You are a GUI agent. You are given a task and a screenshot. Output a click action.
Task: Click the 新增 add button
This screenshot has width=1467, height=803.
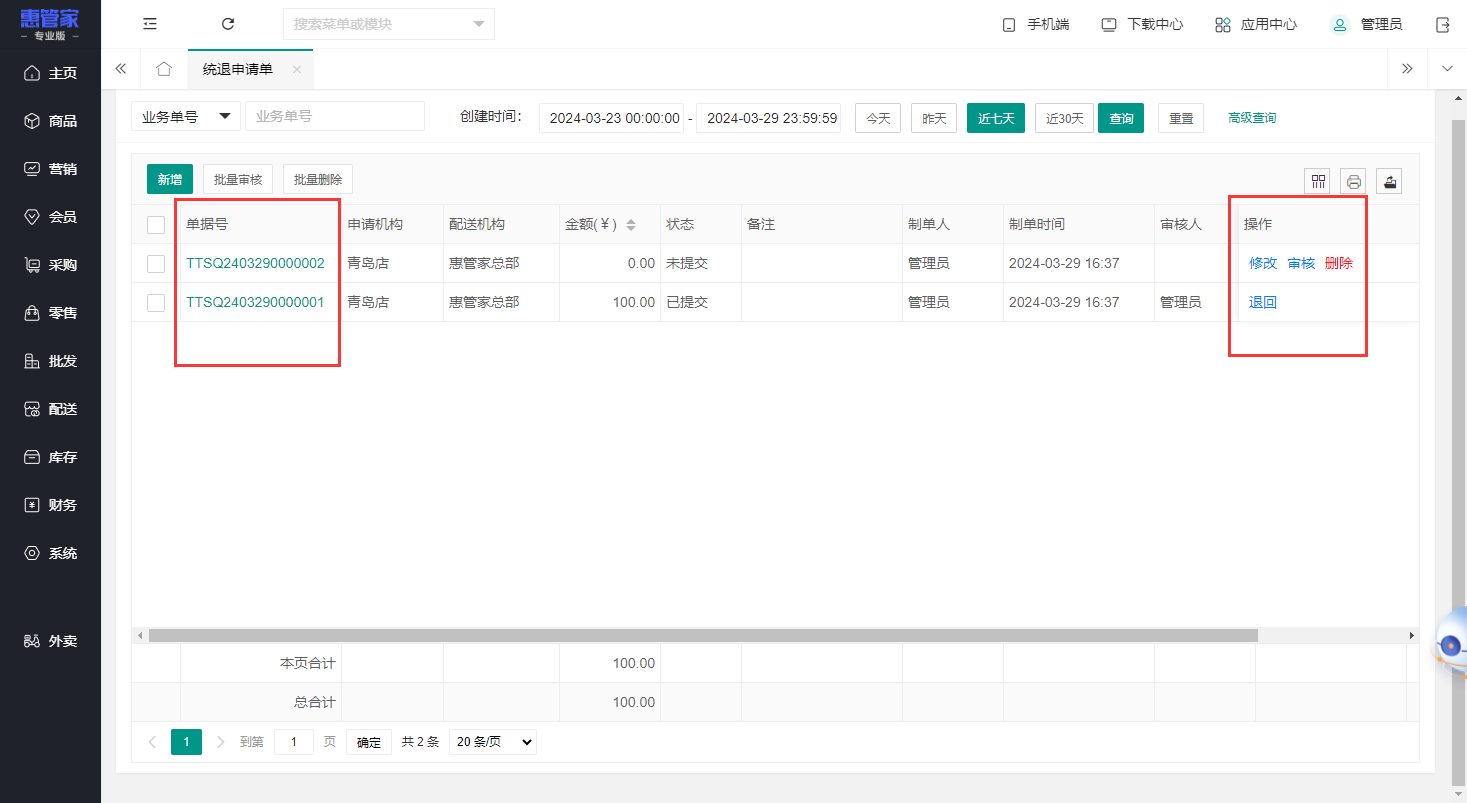click(170, 179)
